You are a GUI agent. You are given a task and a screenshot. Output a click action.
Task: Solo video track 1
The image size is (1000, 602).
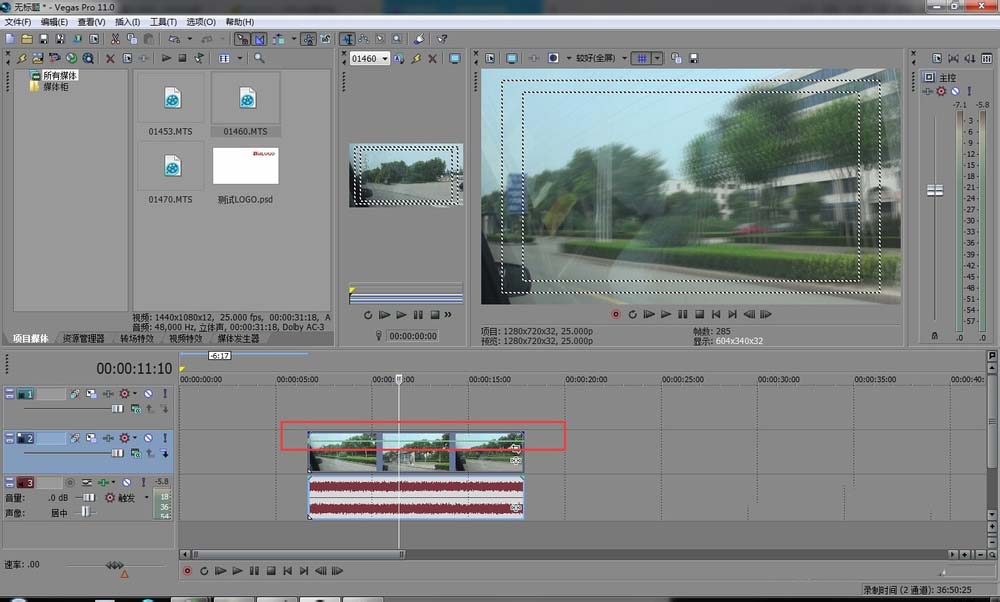pyautogui.click(x=165, y=394)
